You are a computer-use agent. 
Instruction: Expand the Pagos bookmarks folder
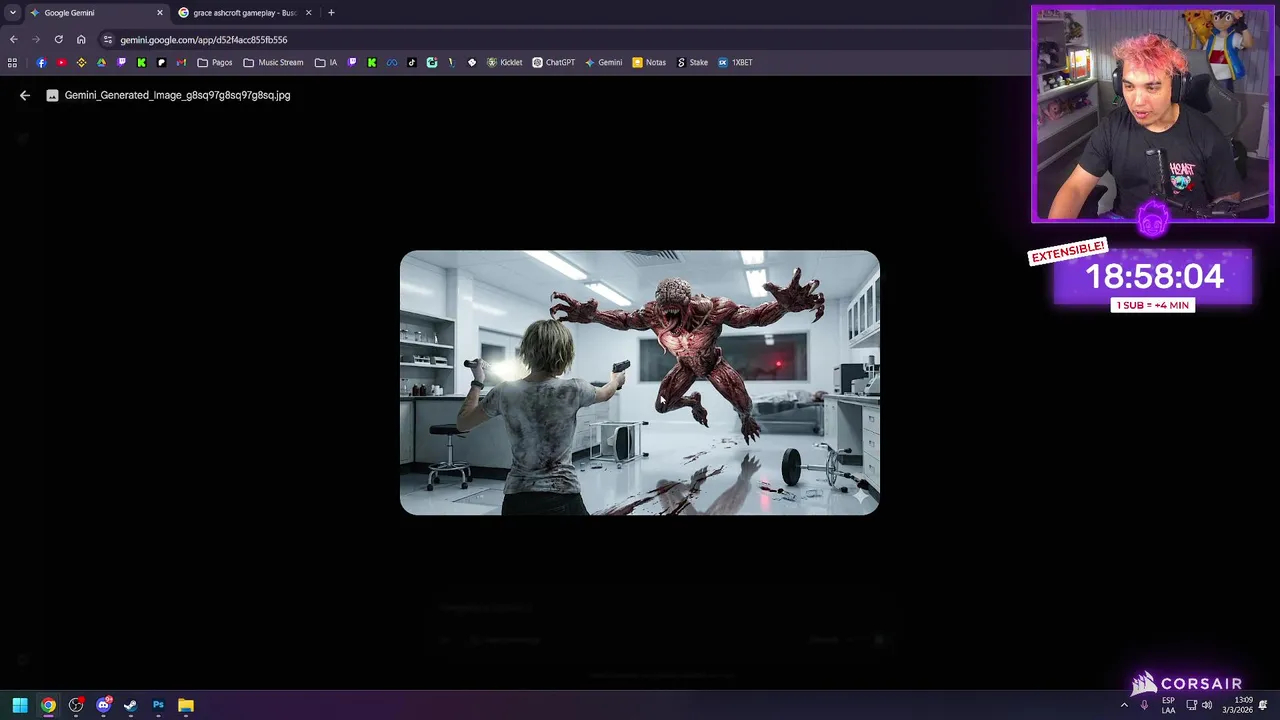(x=215, y=62)
